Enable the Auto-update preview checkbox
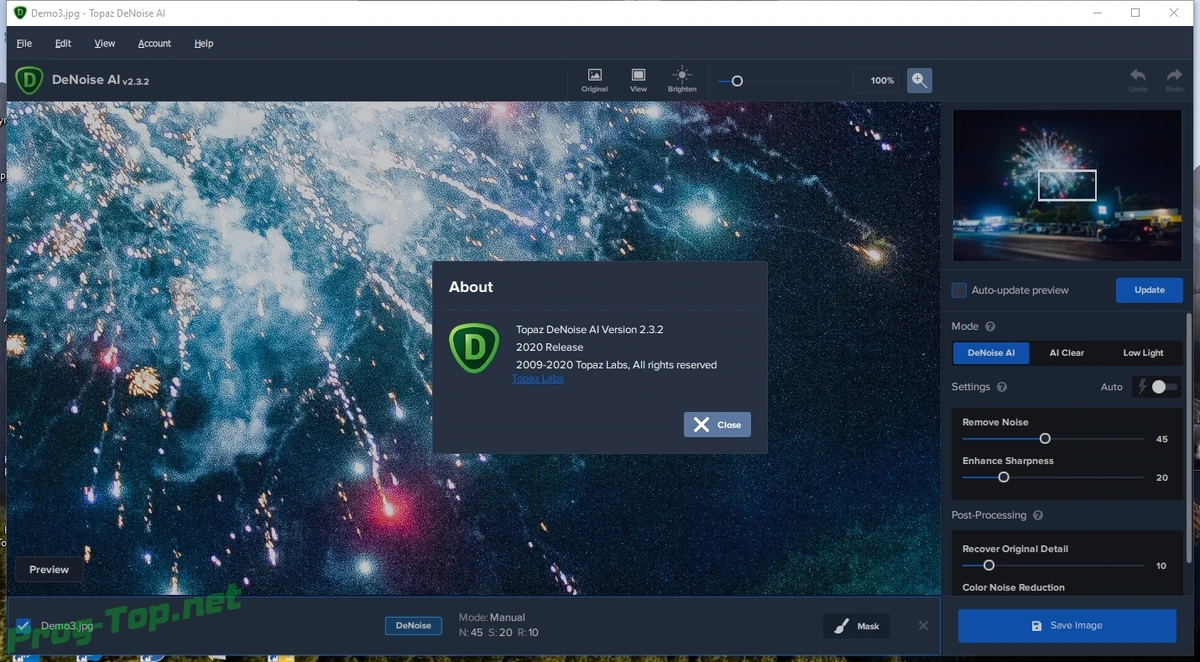The width and height of the screenshot is (1200, 662). (x=959, y=290)
